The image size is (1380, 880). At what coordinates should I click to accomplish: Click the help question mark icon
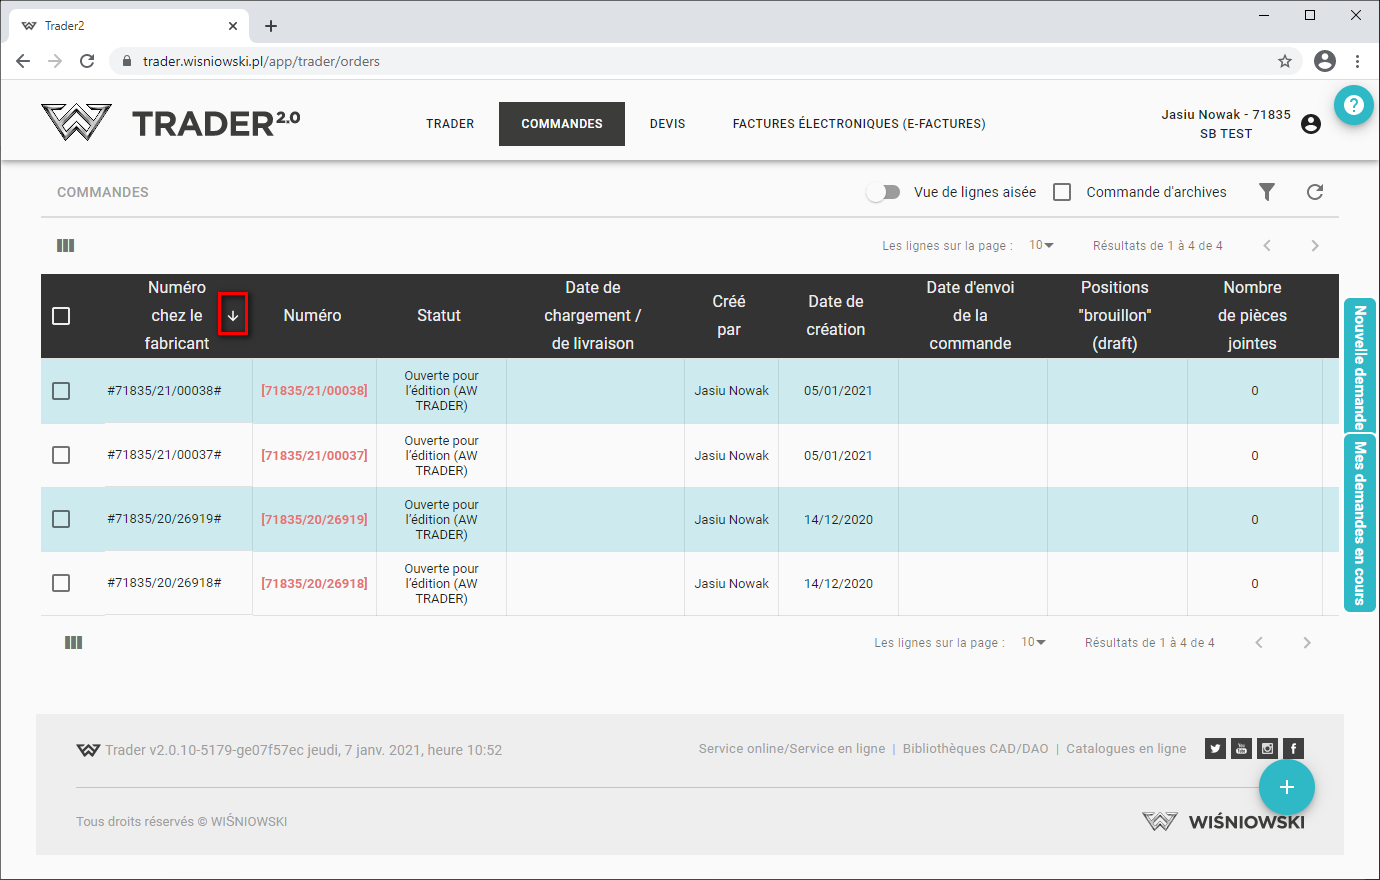[1353, 105]
